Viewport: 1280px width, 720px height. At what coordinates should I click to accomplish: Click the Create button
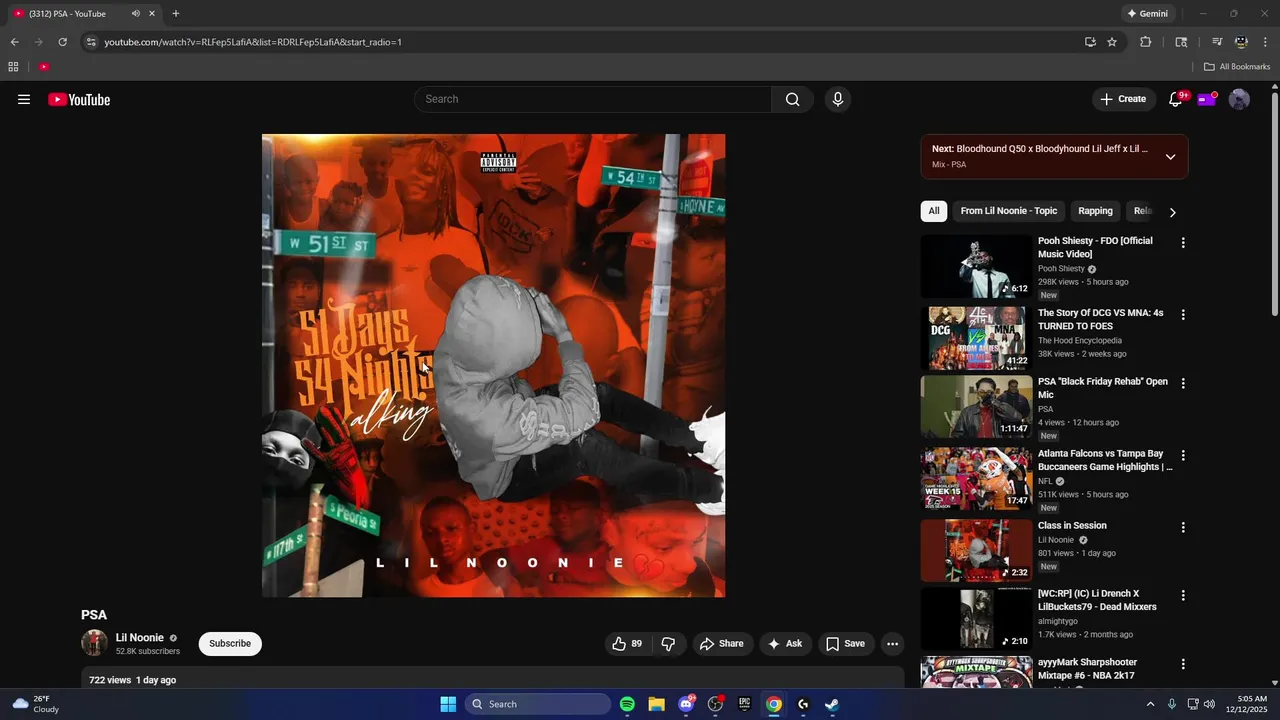click(1124, 99)
